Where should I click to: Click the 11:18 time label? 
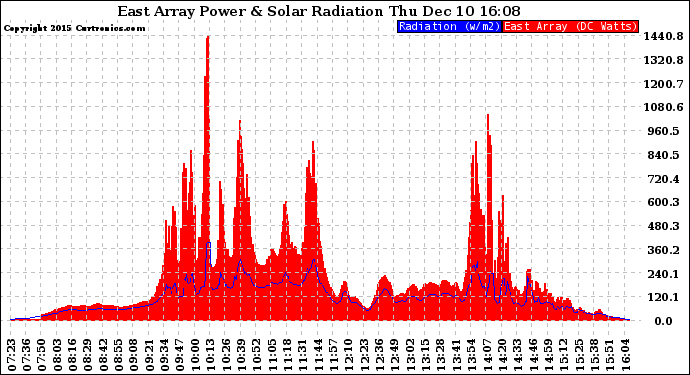coord(287,355)
